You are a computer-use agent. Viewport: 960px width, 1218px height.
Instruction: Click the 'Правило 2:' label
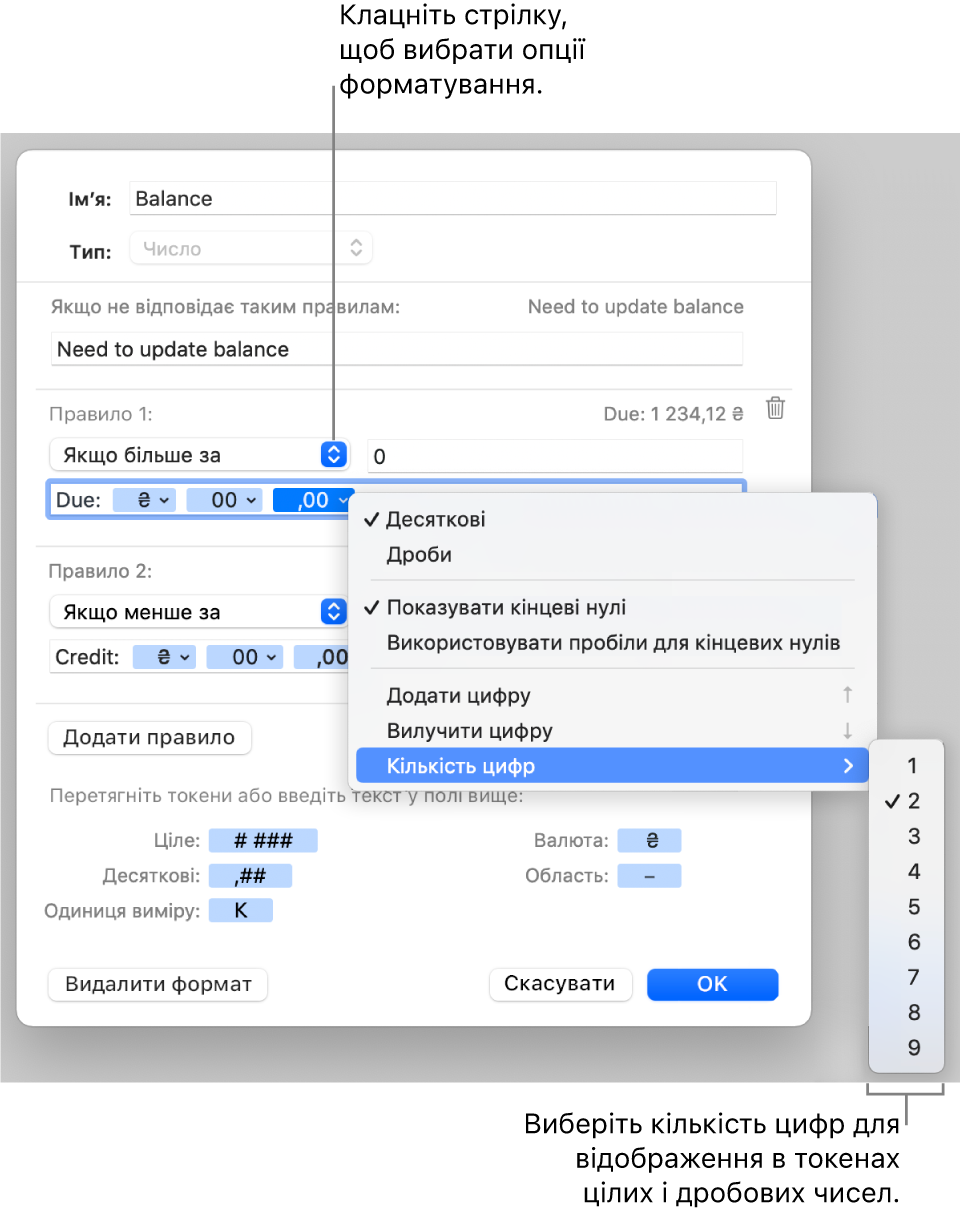pos(100,571)
